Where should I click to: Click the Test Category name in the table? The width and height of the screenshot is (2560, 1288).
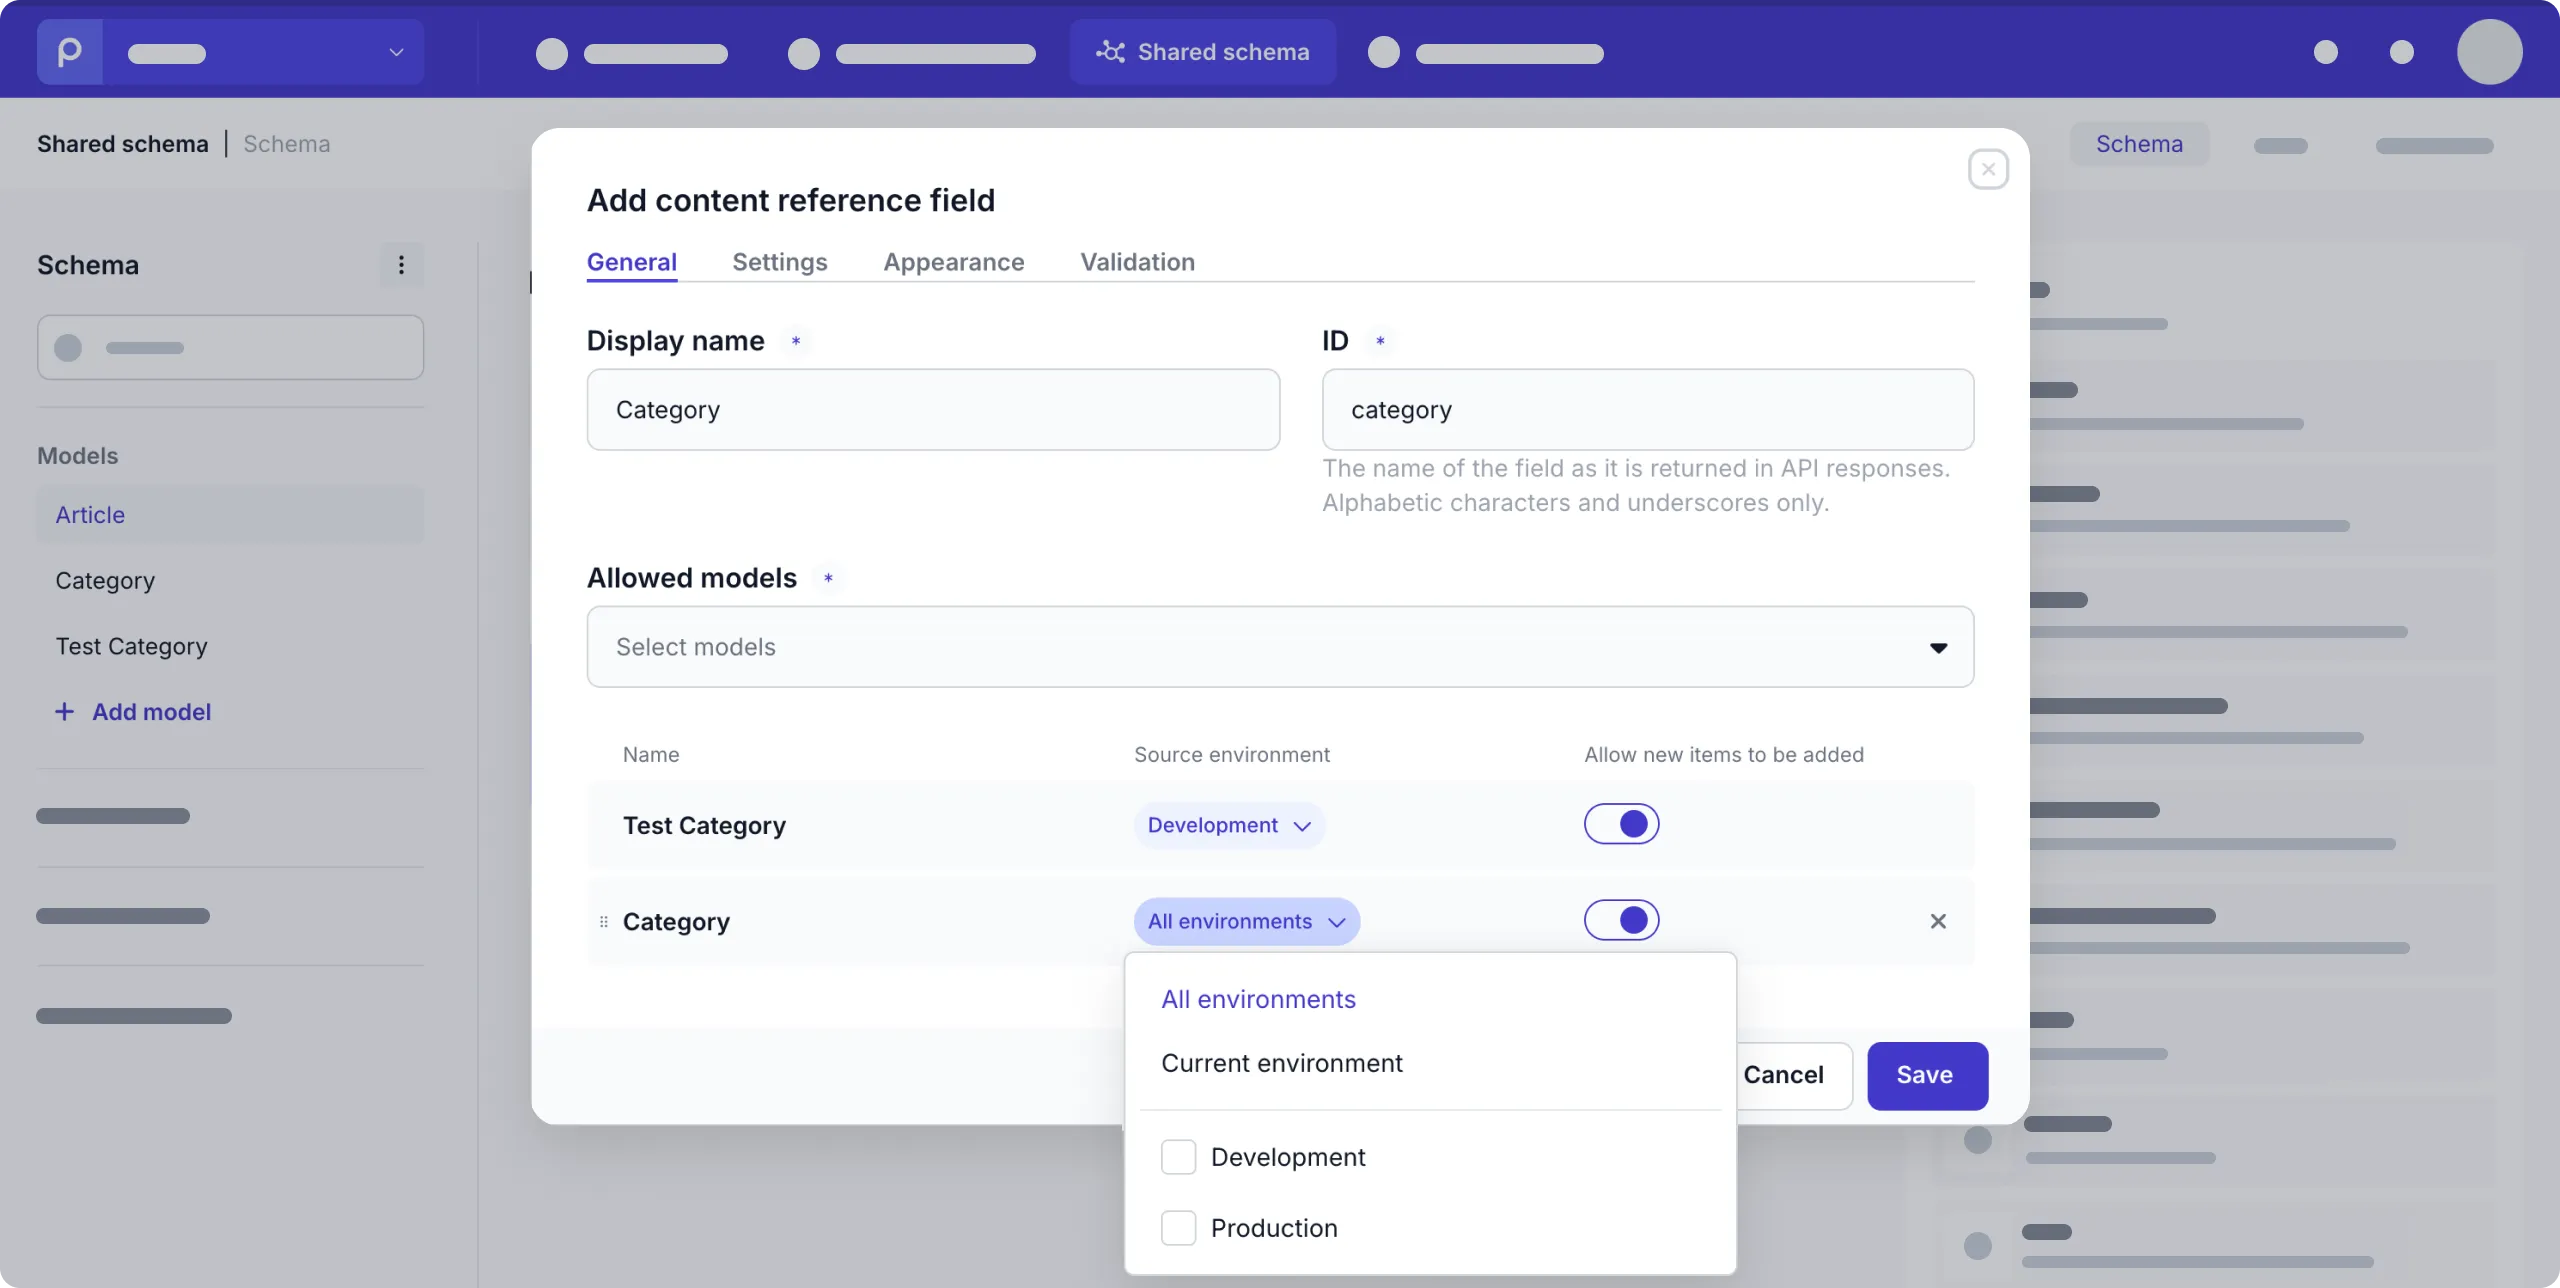(x=704, y=825)
